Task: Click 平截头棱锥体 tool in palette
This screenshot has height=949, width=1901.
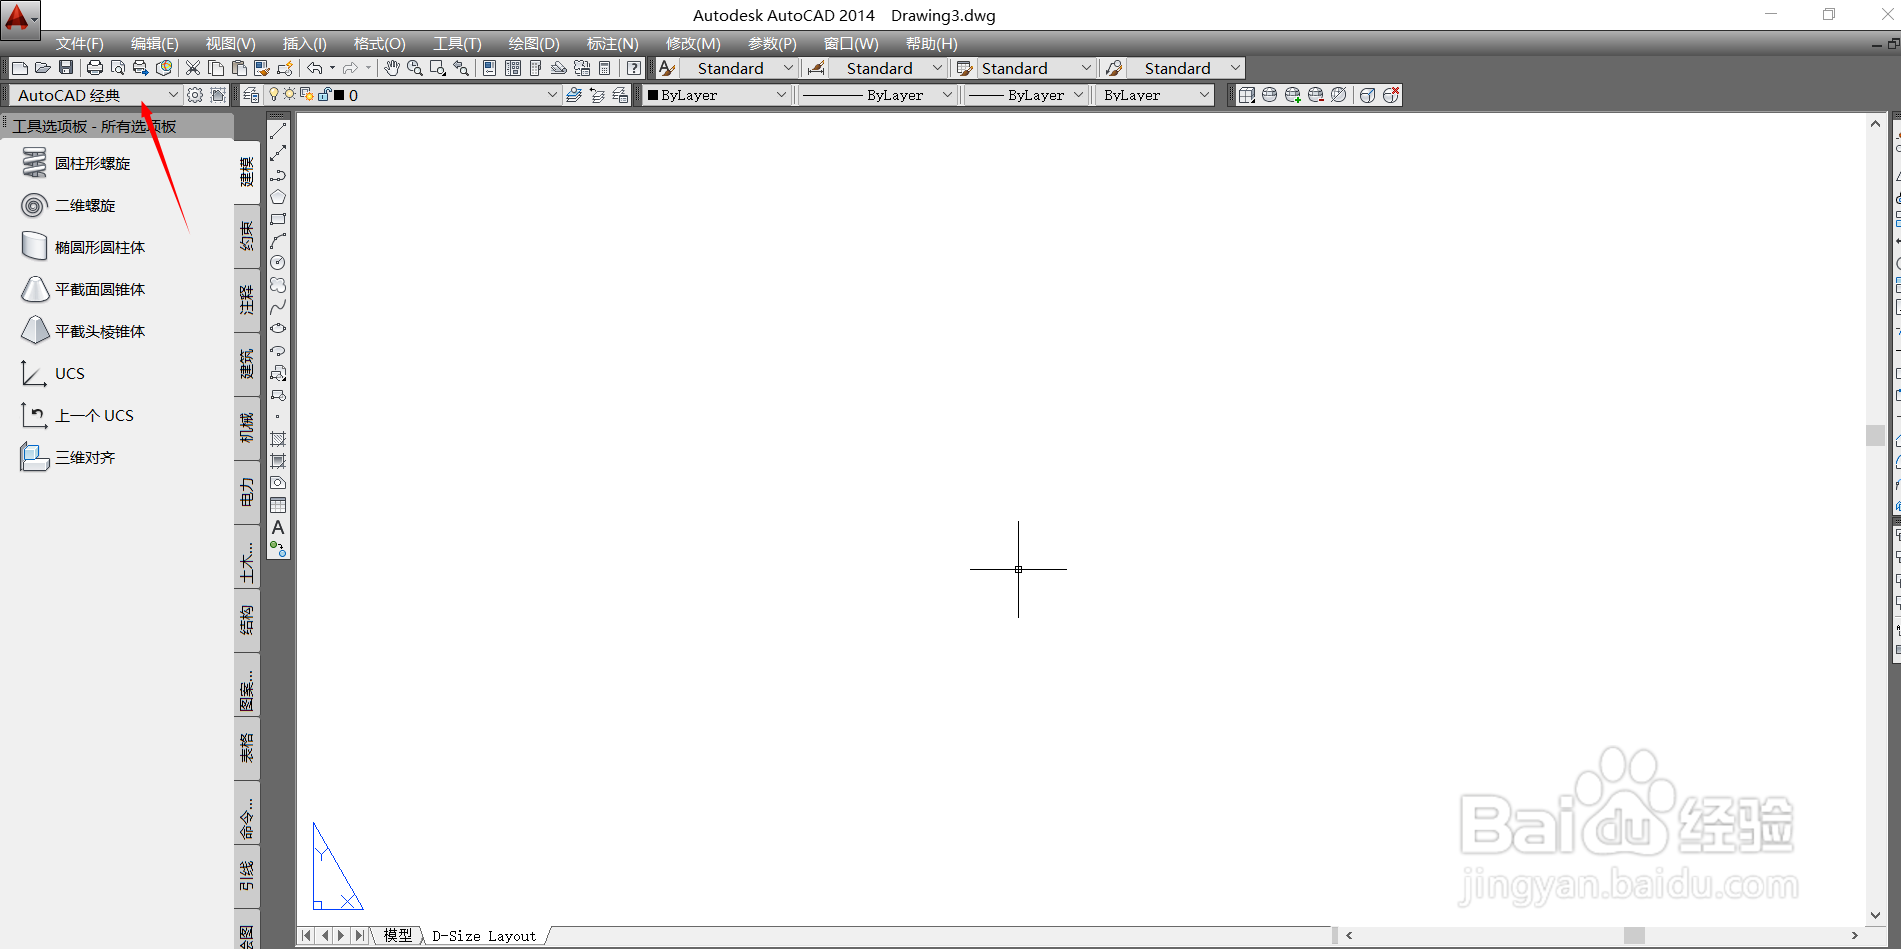Action: click(x=83, y=331)
